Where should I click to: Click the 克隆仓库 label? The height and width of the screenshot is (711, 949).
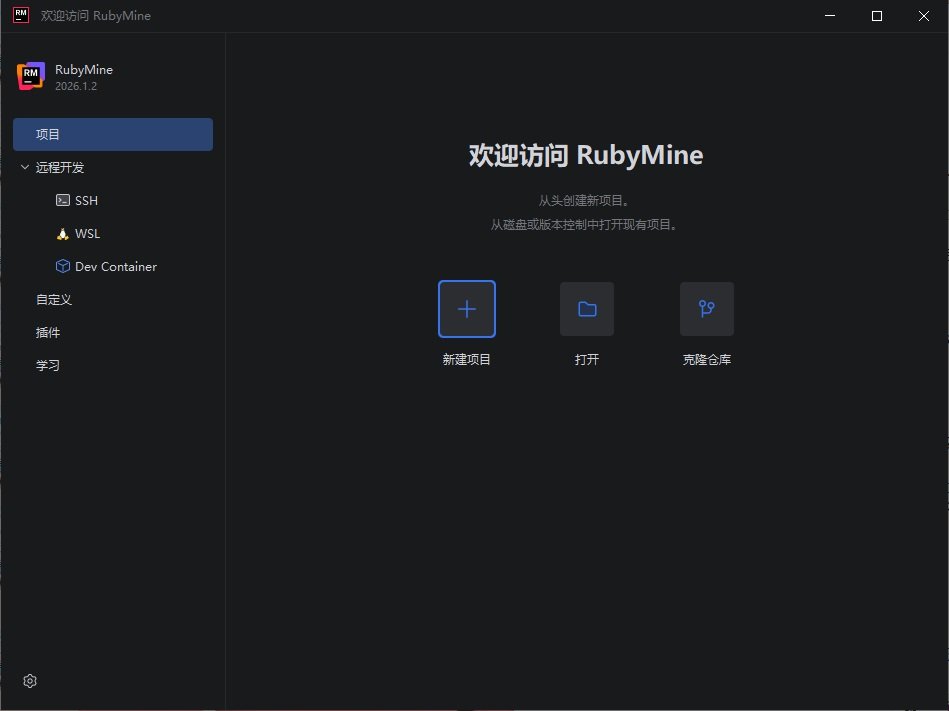(706, 359)
